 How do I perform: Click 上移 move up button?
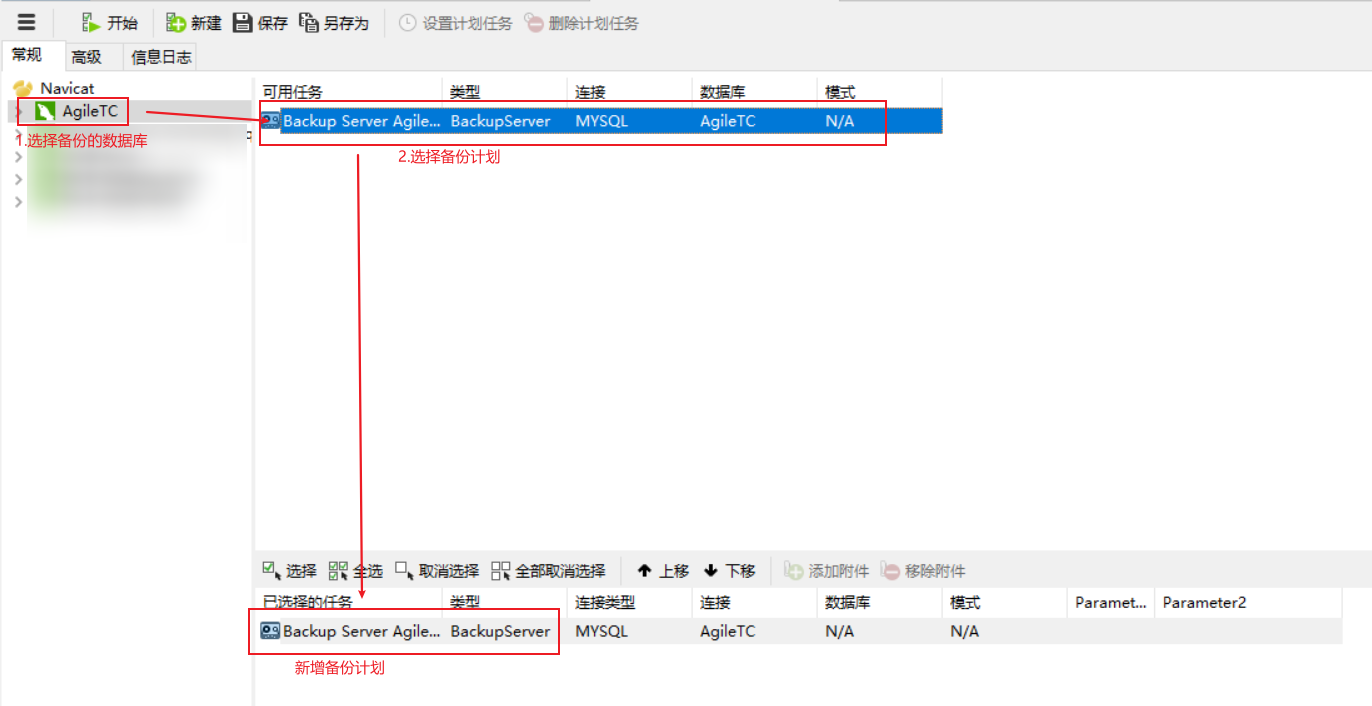(x=664, y=571)
